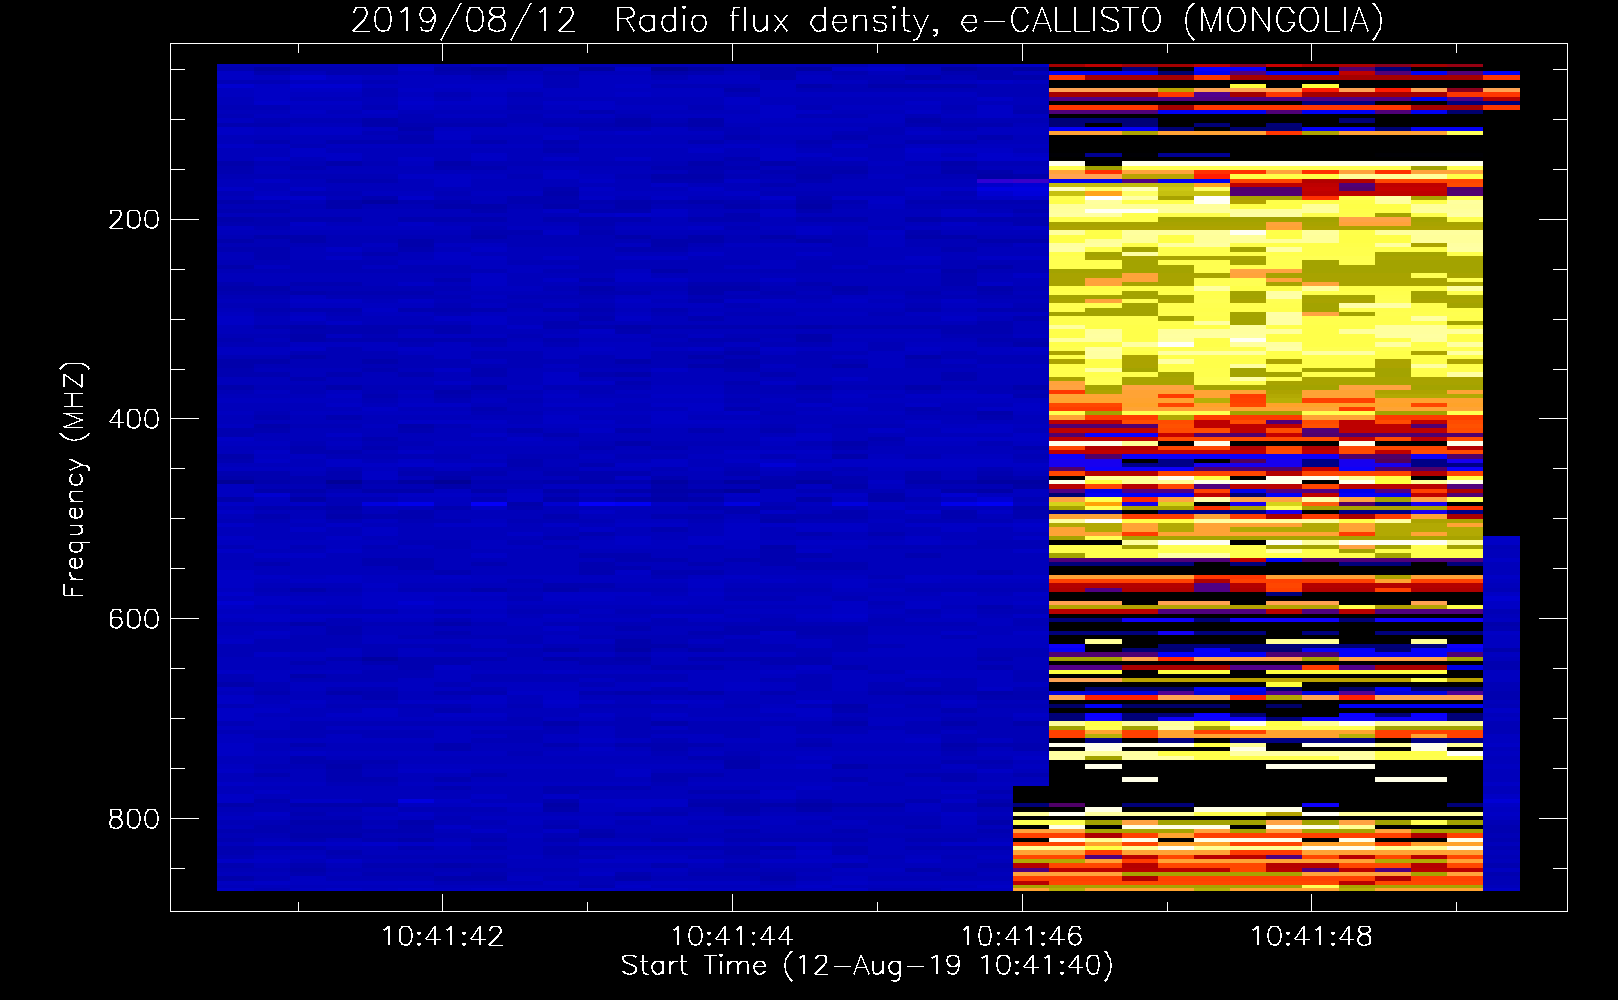The height and width of the screenshot is (1000, 1618).
Task: Click the 800 frequency tick label
Action: pyautogui.click(x=134, y=819)
